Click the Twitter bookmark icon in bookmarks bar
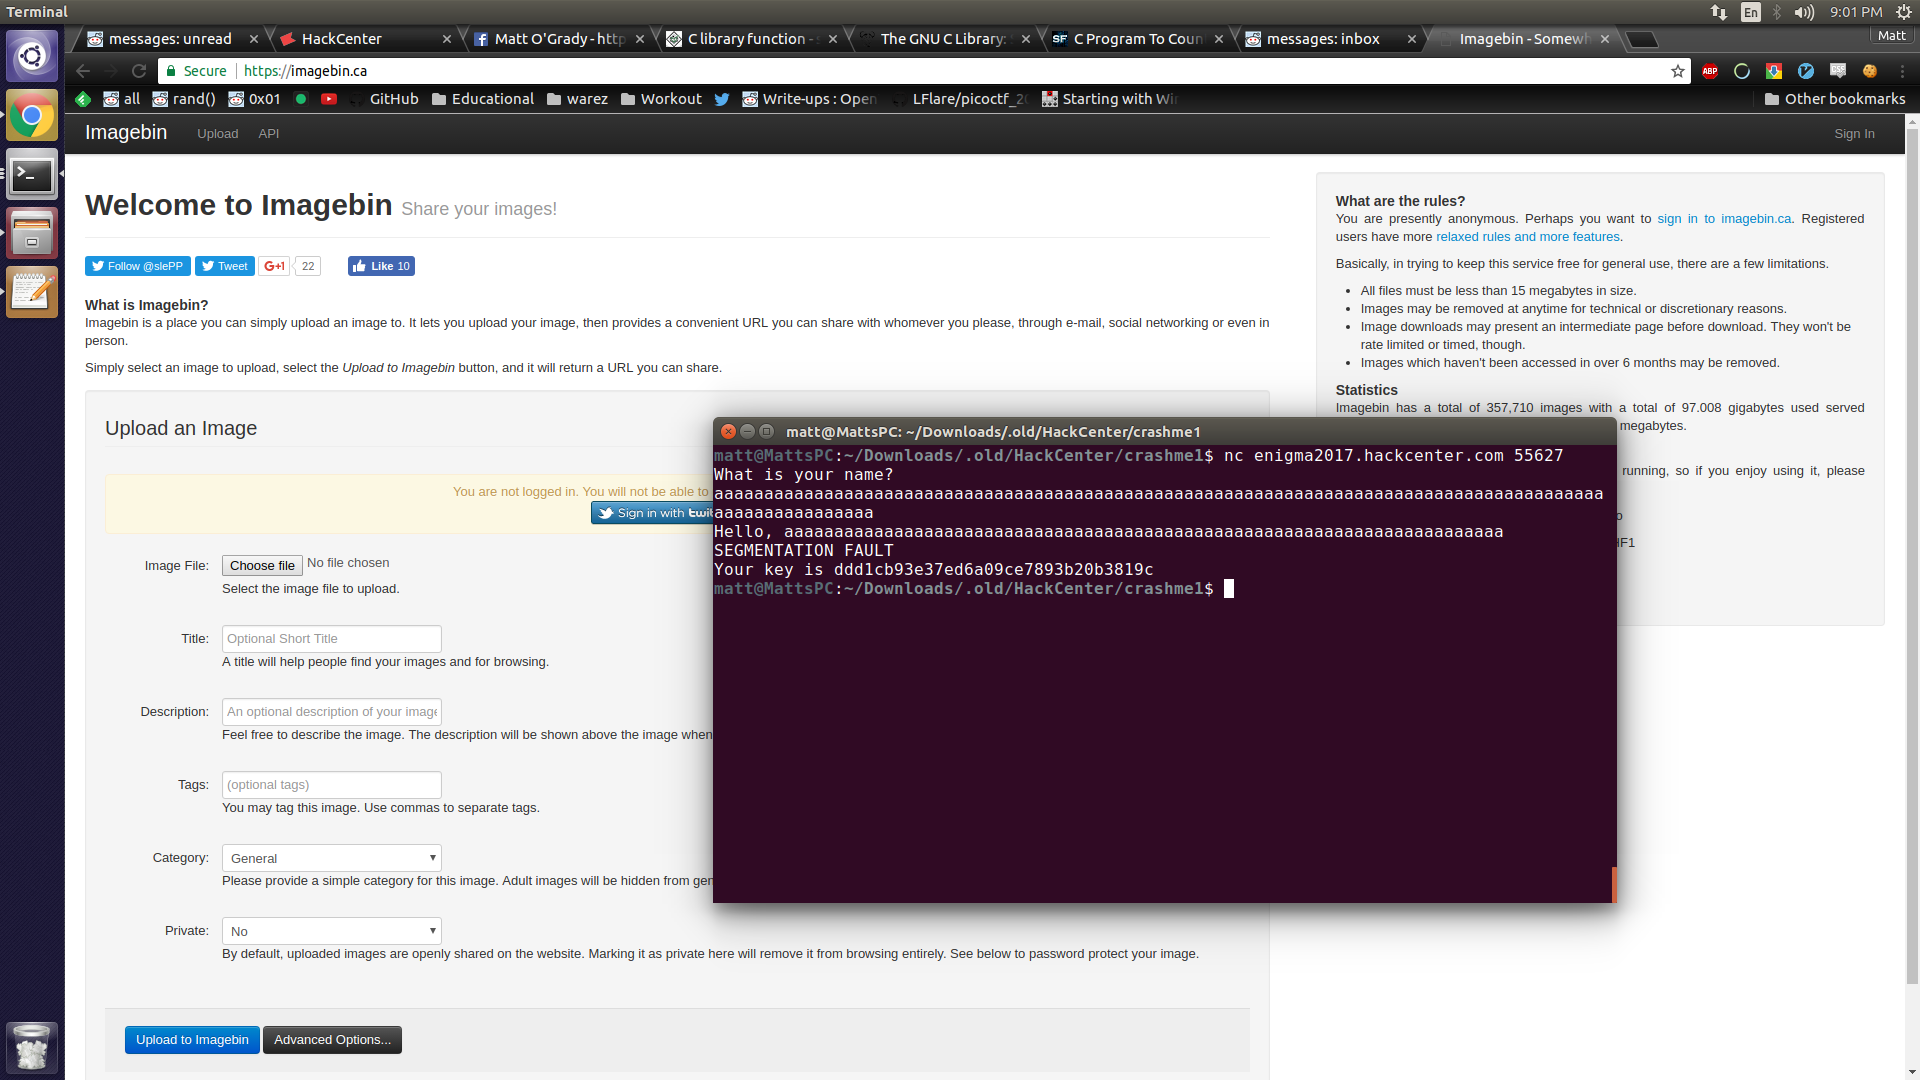 722,99
